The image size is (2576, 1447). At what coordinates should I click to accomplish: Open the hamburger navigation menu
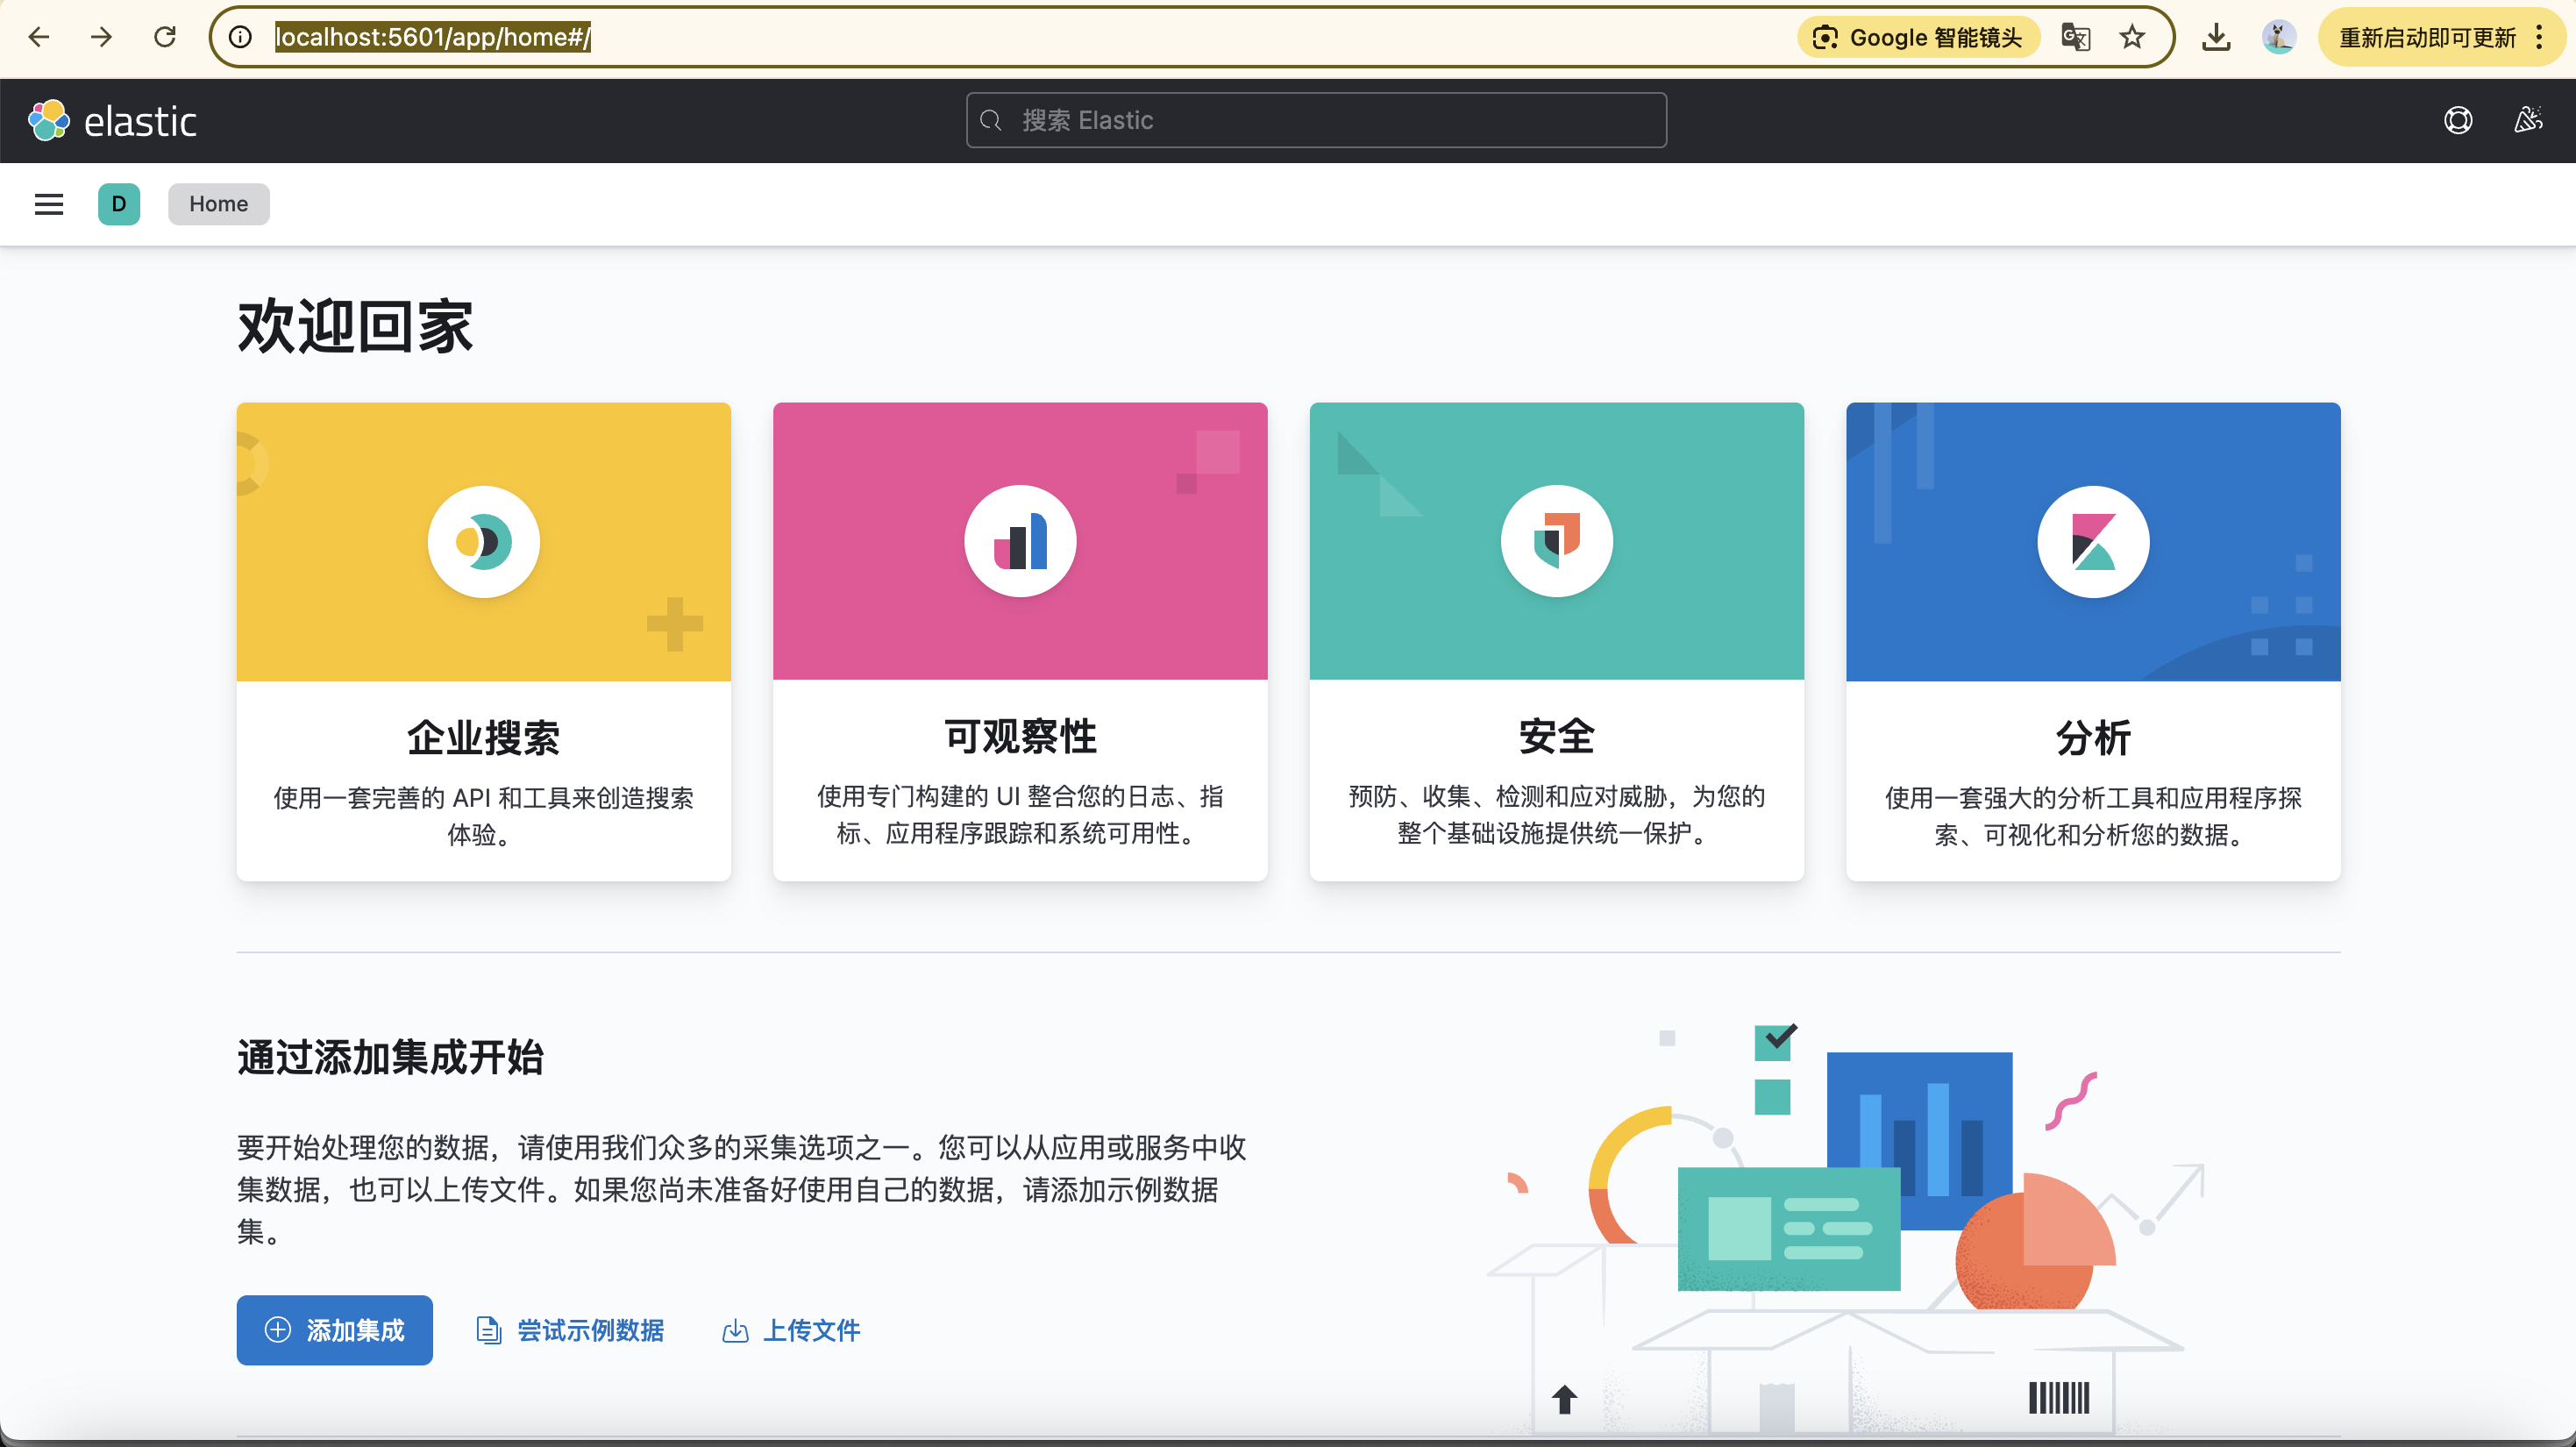[x=48, y=204]
